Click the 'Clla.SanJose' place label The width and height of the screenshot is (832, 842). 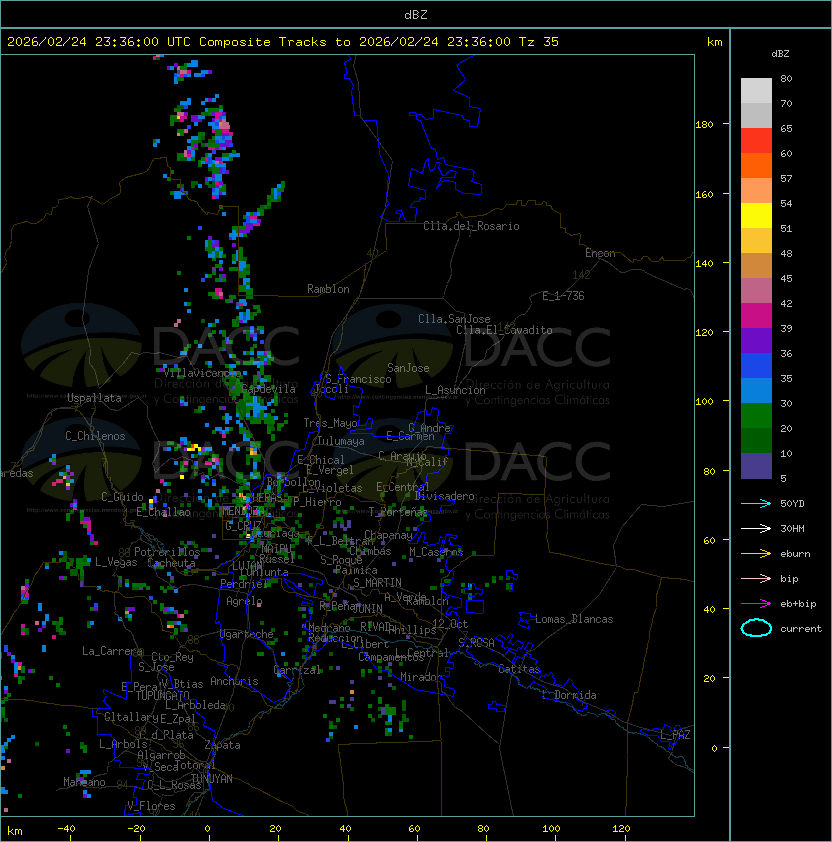tap(454, 319)
